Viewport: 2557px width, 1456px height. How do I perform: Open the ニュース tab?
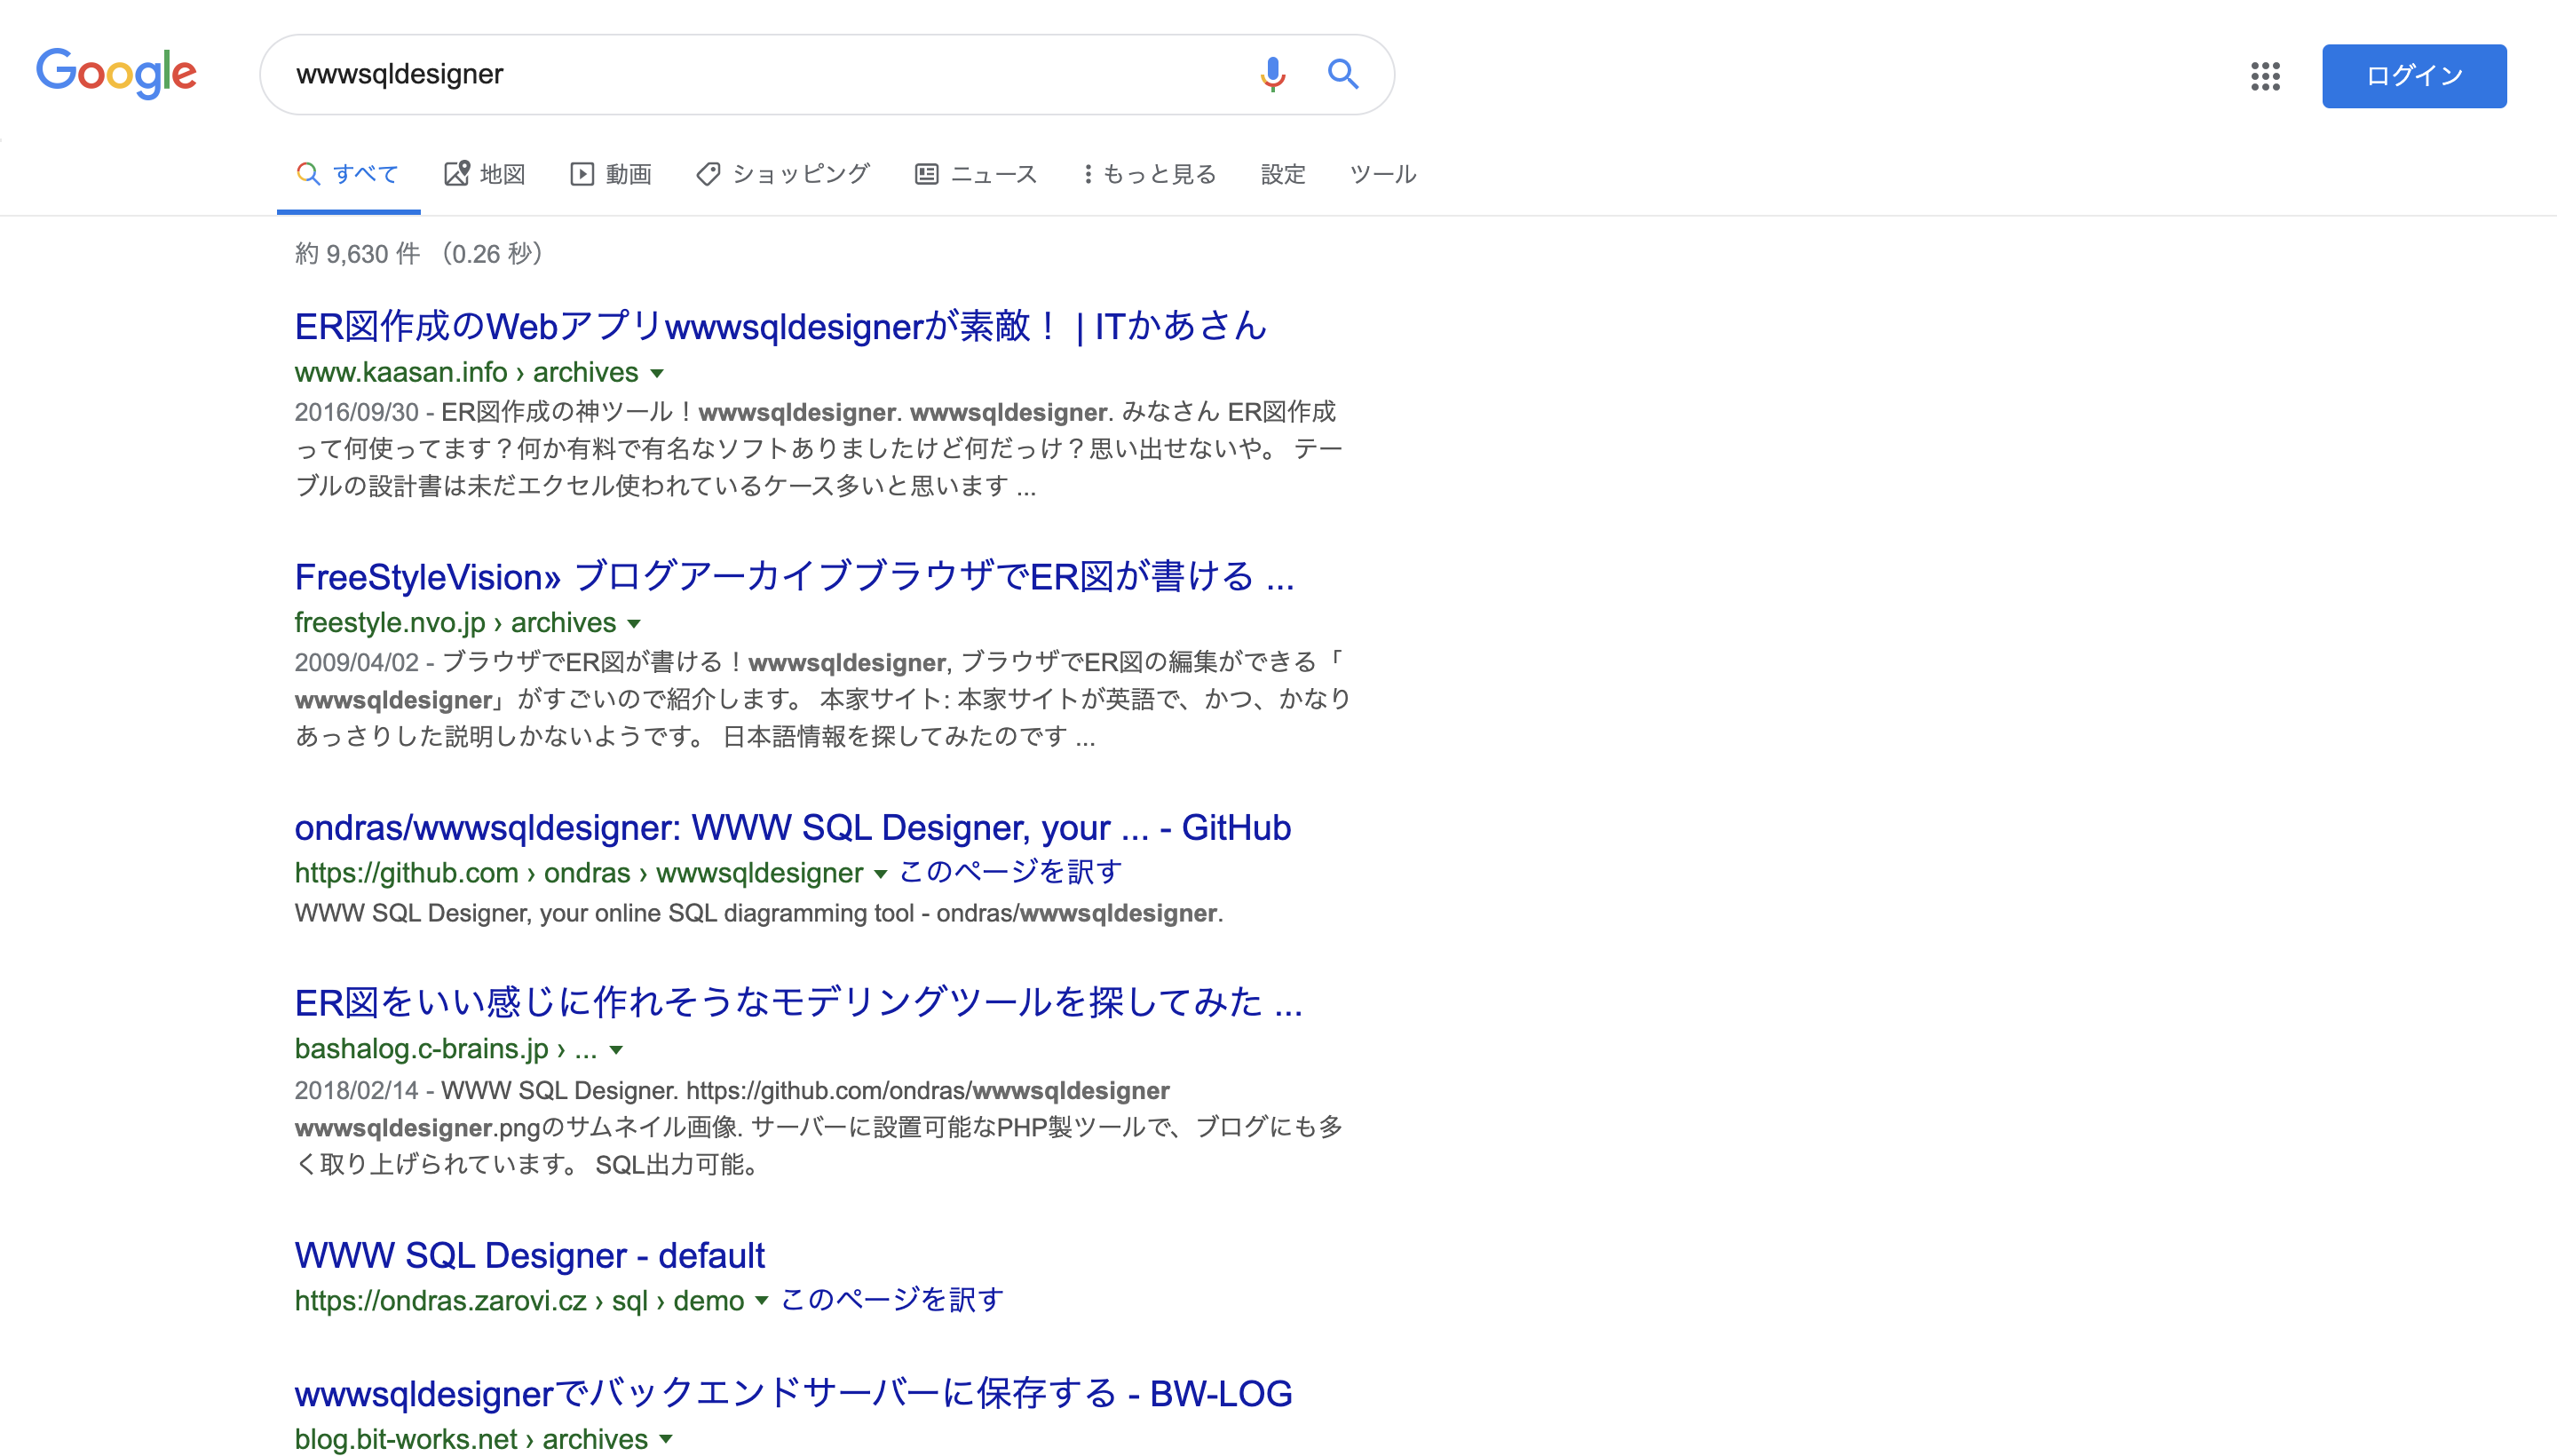tap(976, 174)
